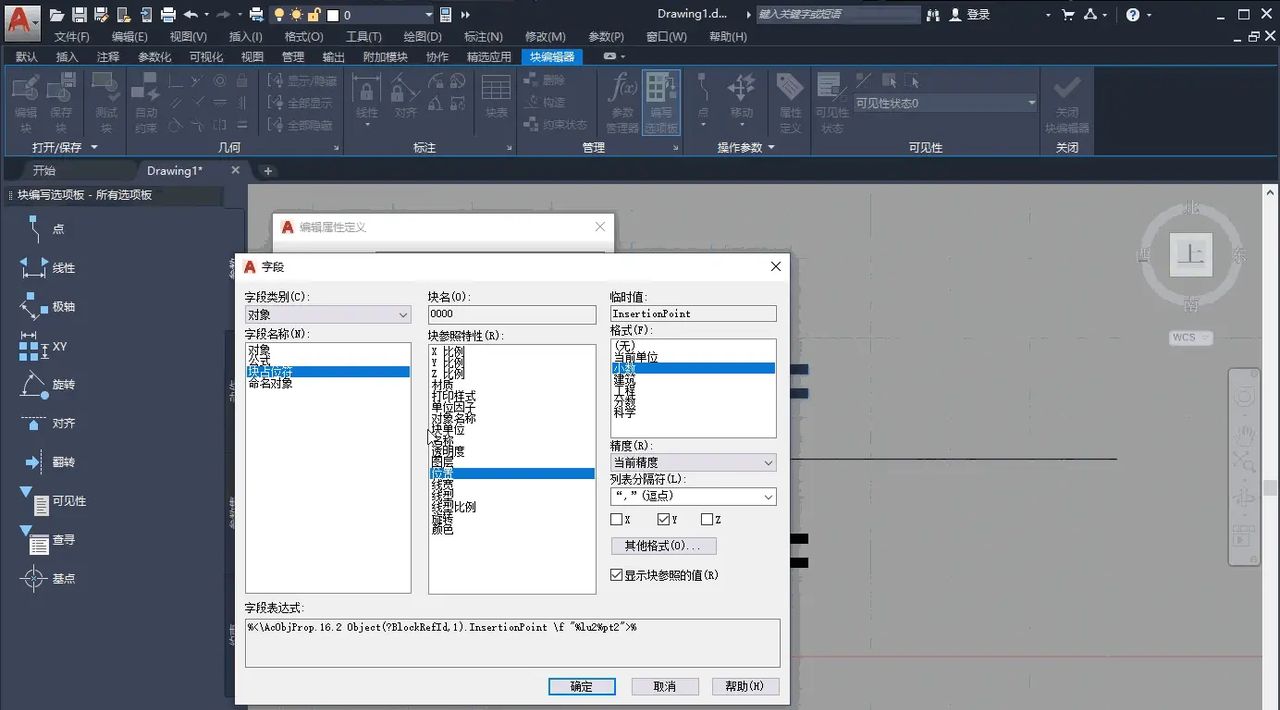Viewport: 1280px width, 710px height.
Task: Click the 块表 ribbon icon
Action: [x=496, y=96]
